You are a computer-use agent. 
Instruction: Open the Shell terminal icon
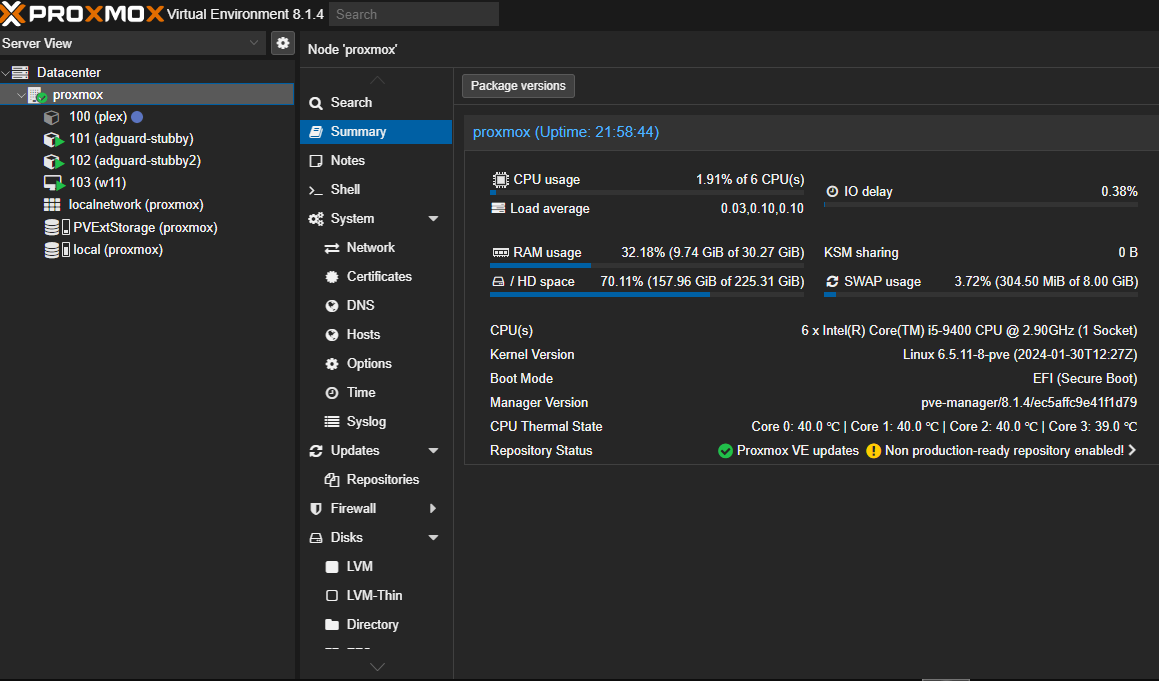[316, 190]
